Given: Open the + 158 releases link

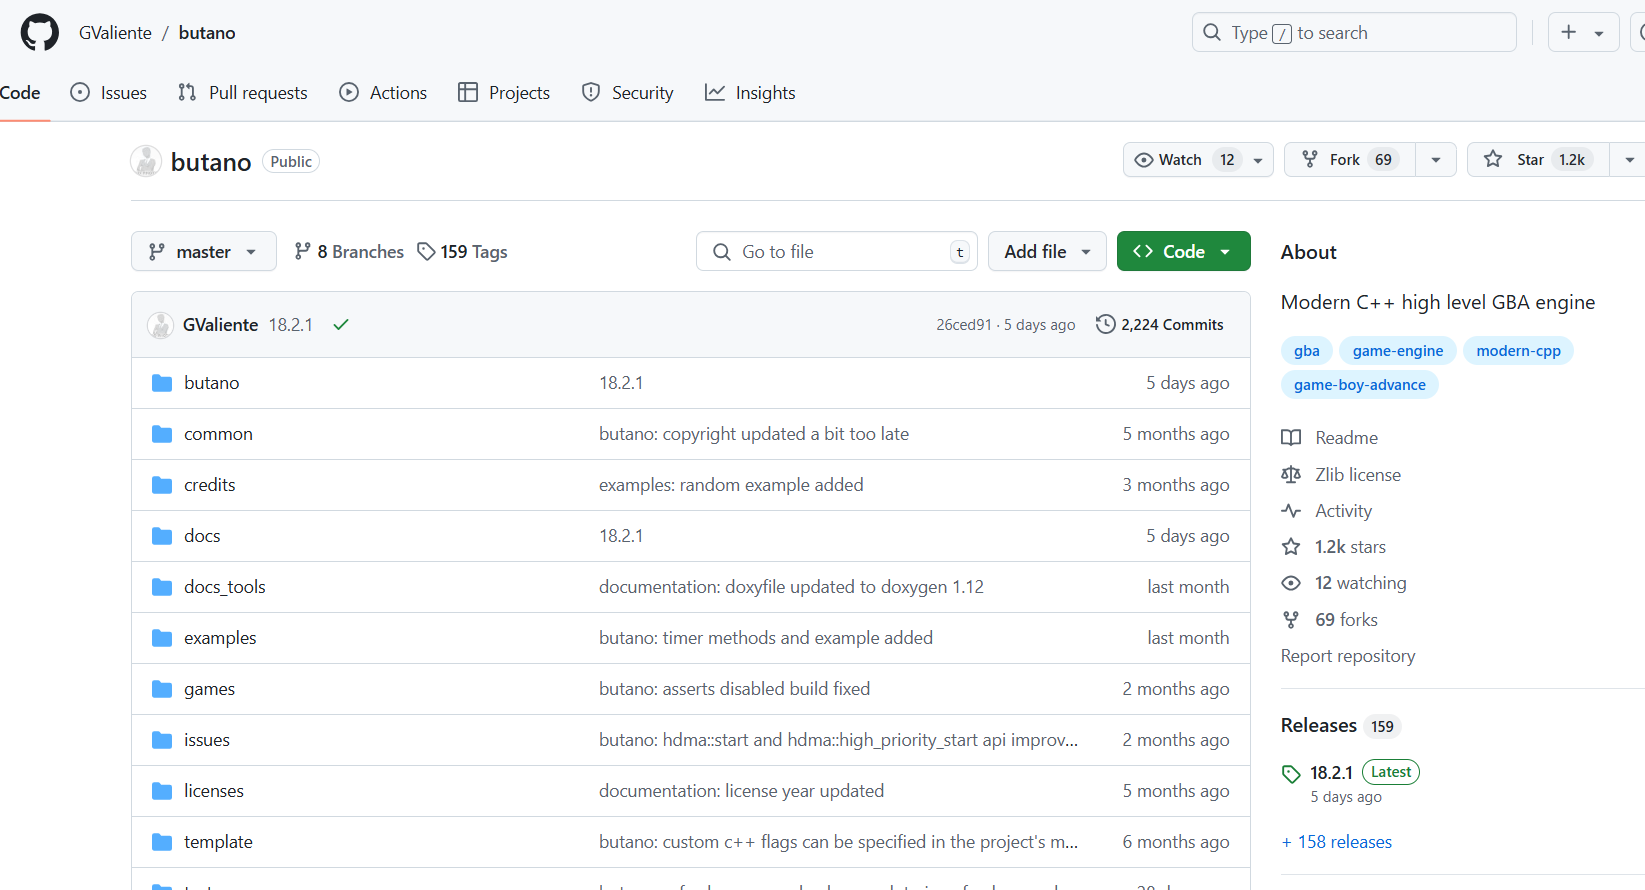Looking at the screenshot, I should (x=1337, y=842).
